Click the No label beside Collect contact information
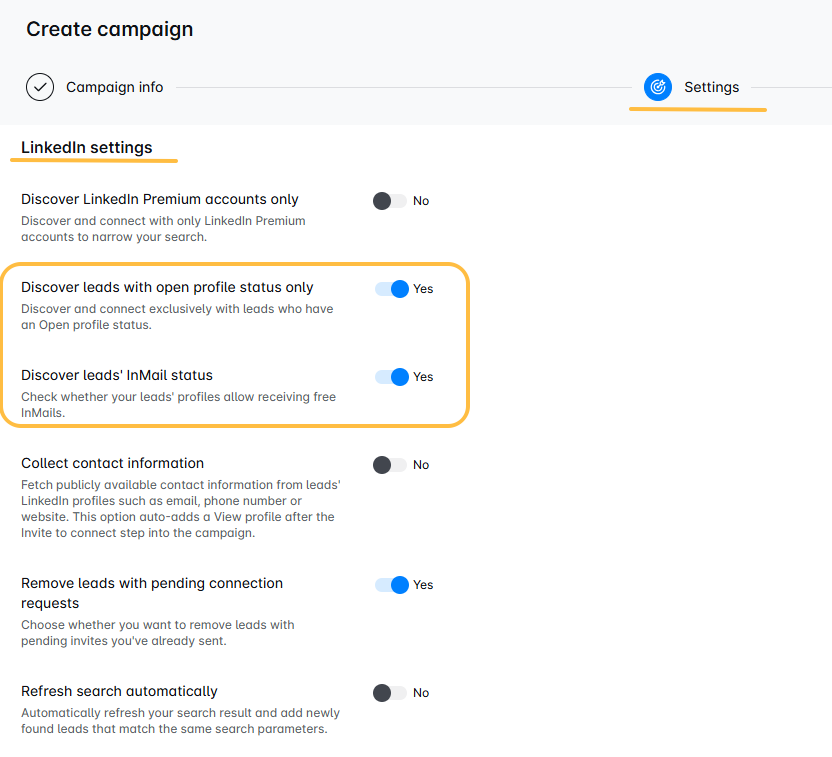This screenshot has width=832, height=757. coord(421,465)
